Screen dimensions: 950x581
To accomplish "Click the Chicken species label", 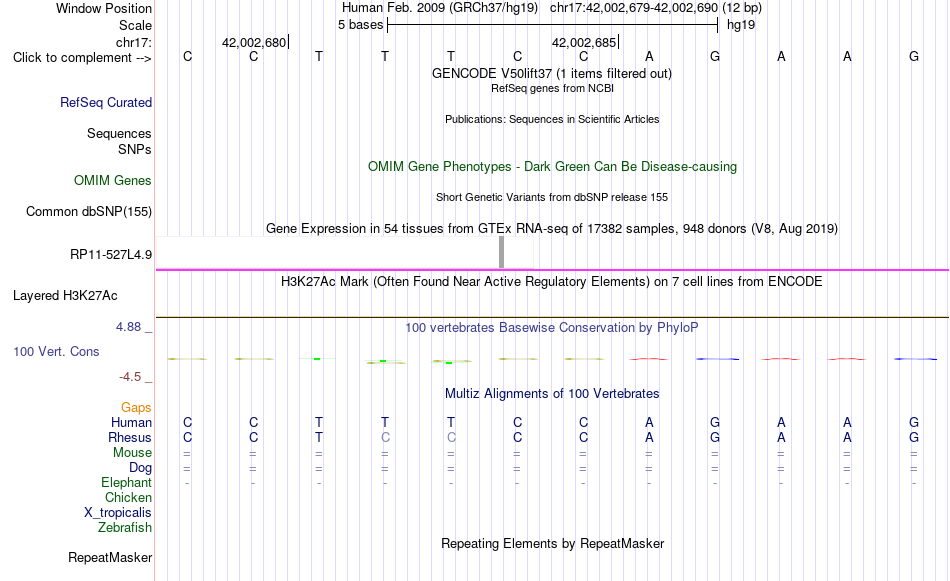I will click(x=128, y=497).
